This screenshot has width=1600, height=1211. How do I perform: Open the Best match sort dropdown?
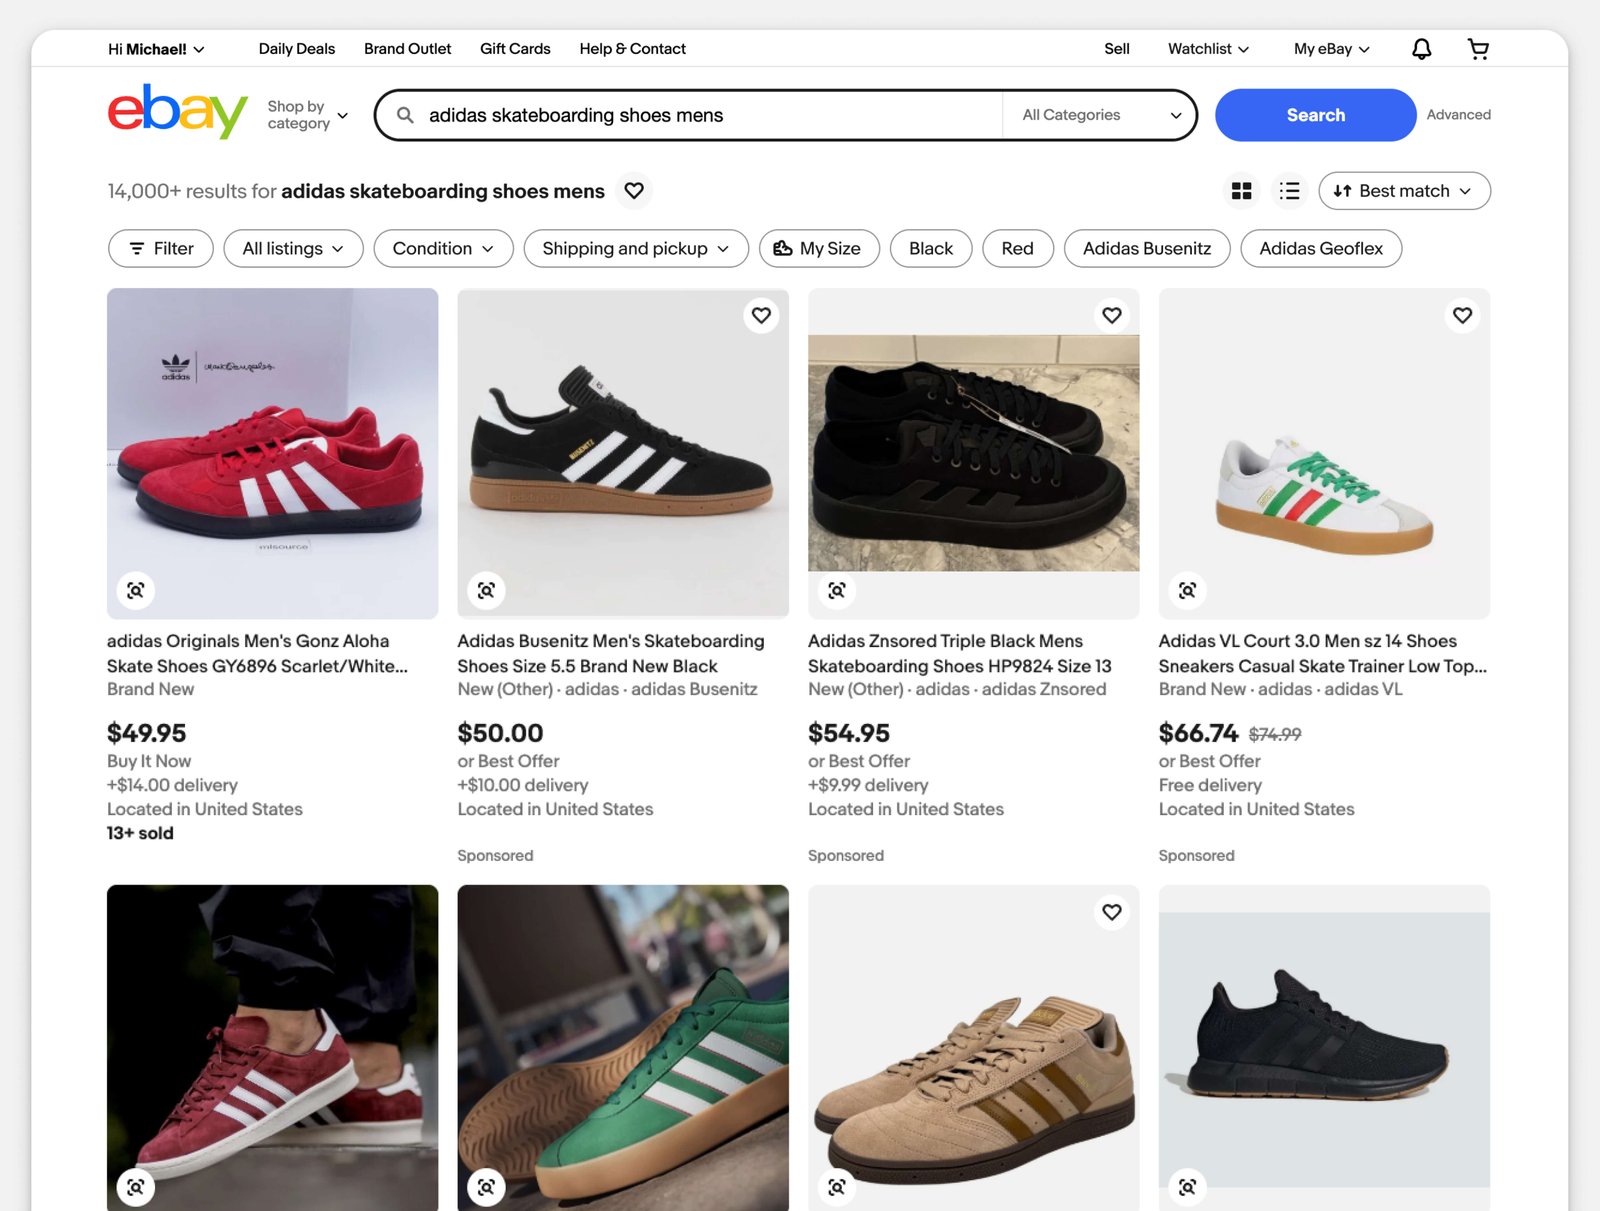pos(1404,191)
